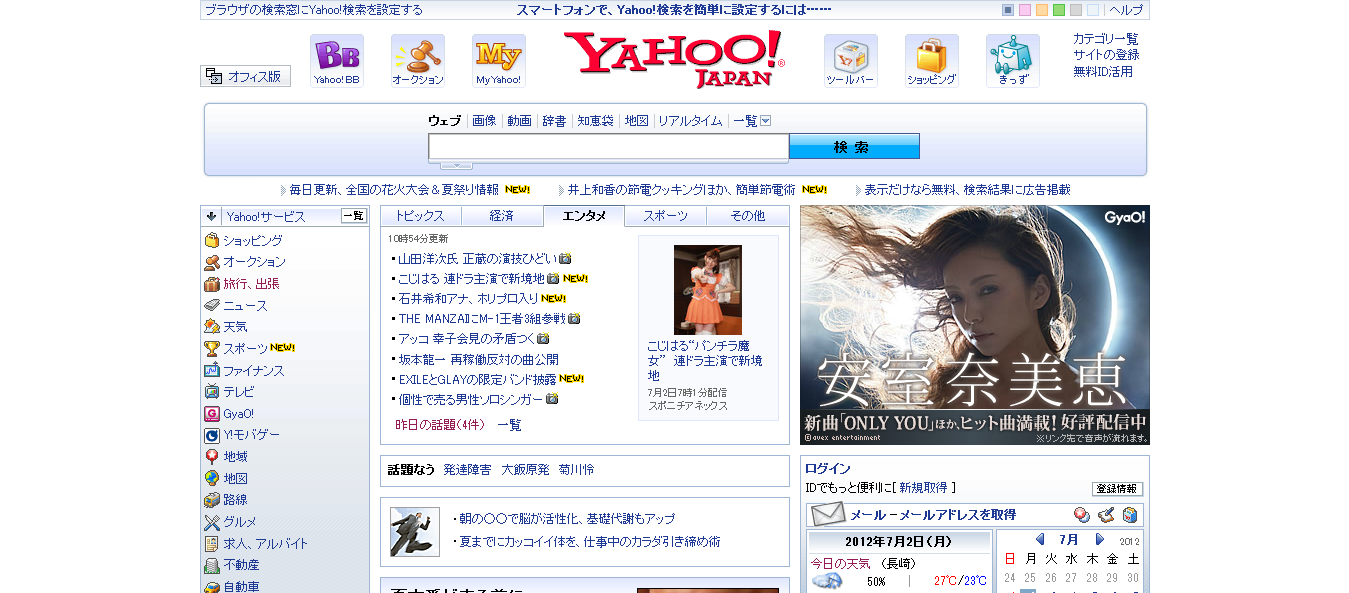Image resolution: width=1349 pixels, height=593 pixels.
Task: Open the My Yahoo! icon
Action: (x=499, y=61)
